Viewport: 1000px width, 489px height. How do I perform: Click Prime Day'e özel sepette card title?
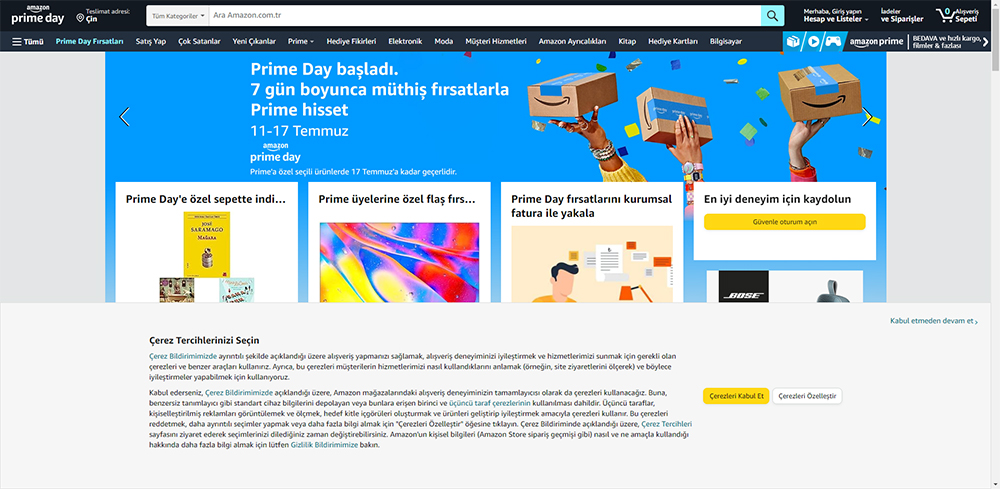point(206,199)
